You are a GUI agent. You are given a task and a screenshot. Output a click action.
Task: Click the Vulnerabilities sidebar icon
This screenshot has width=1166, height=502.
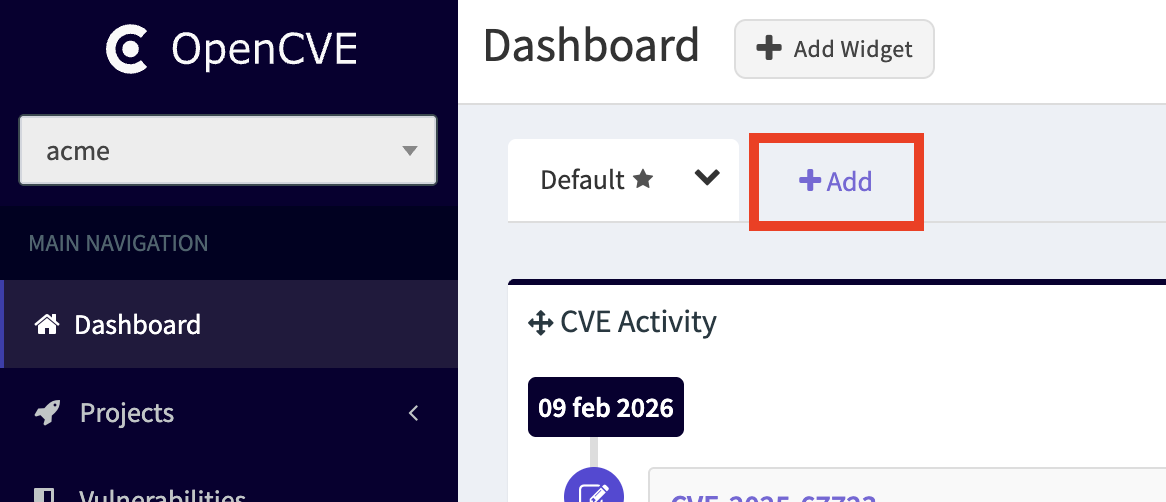(x=44, y=495)
